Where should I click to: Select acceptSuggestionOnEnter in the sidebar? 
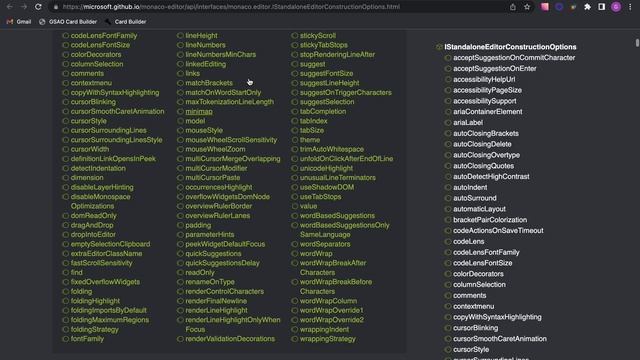[495, 69]
